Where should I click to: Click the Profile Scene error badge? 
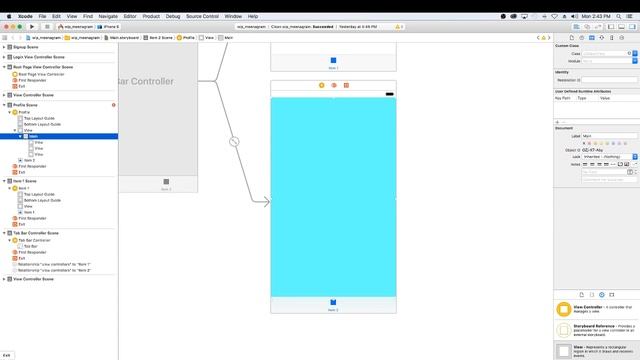113,105
